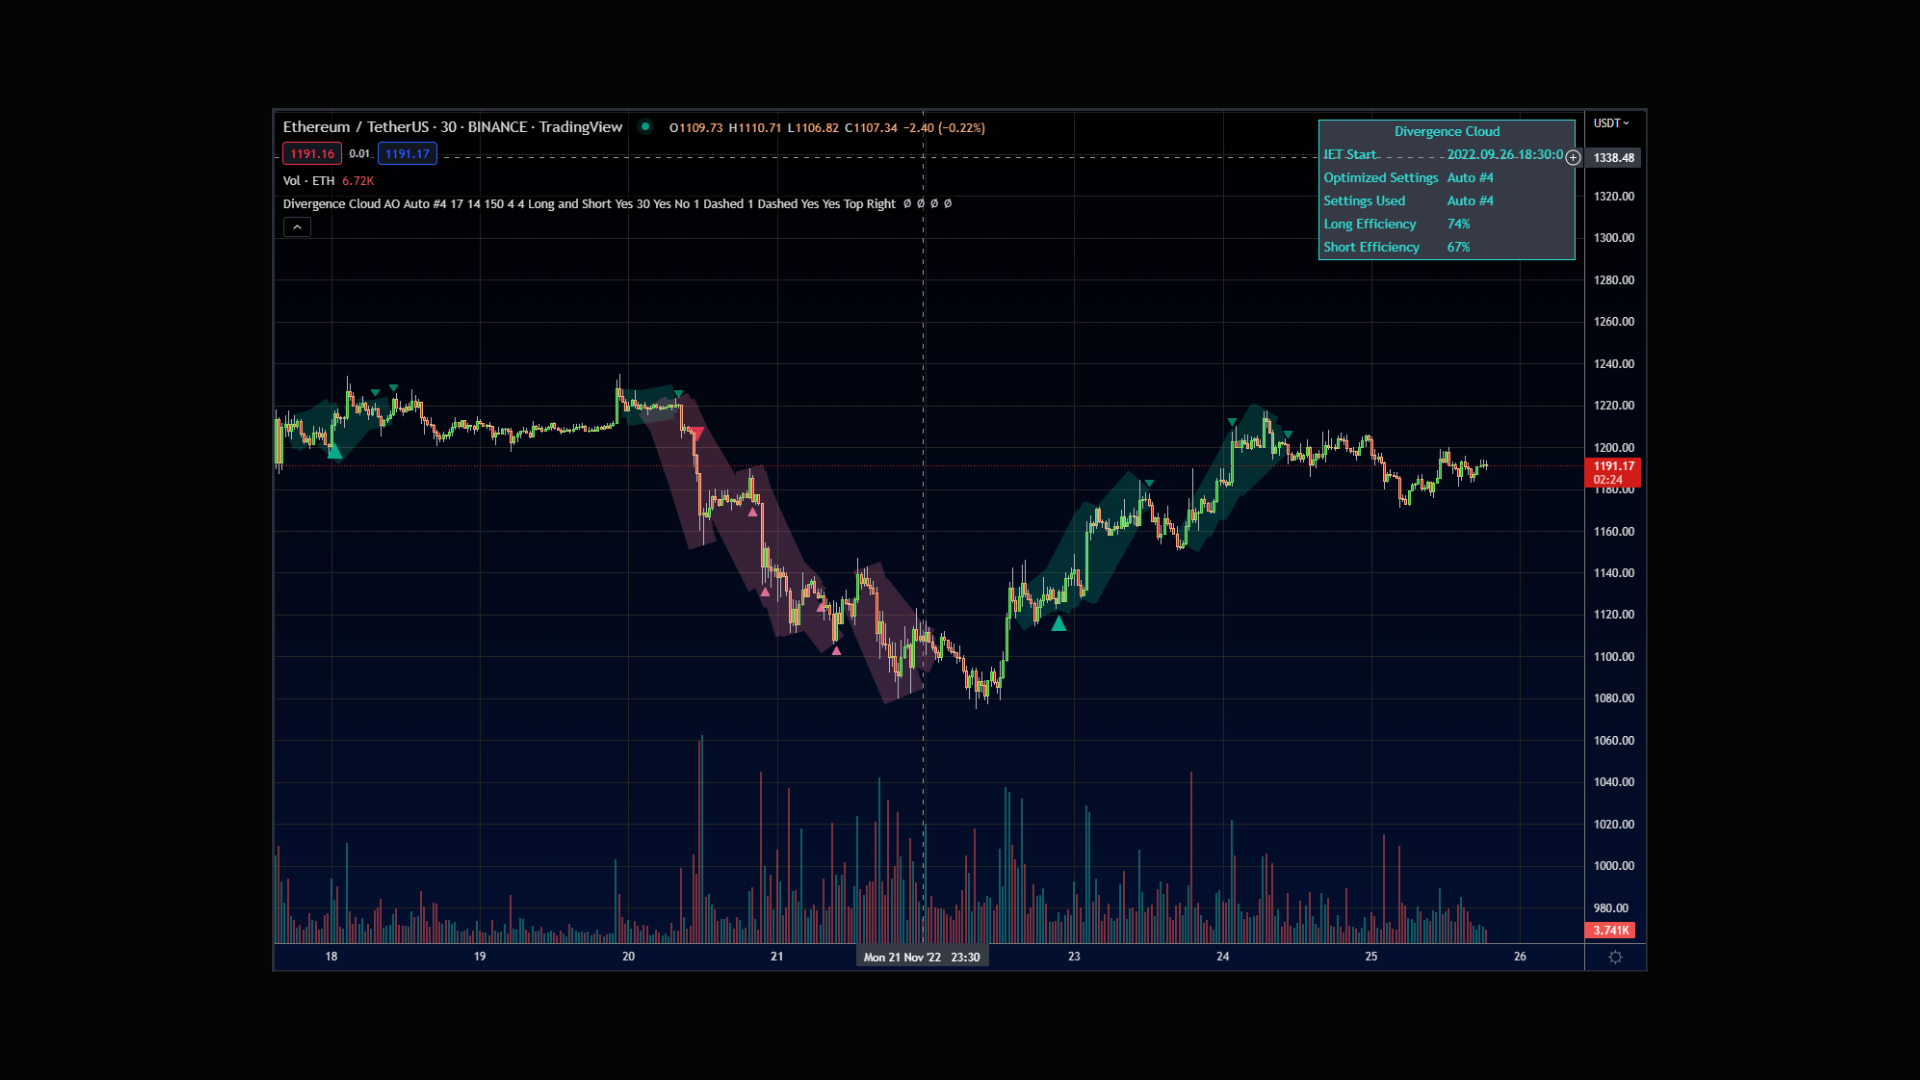This screenshot has width=1920, height=1080.
Task: Toggle the 1338.48 highlighted price level
Action: click(1613, 157)
